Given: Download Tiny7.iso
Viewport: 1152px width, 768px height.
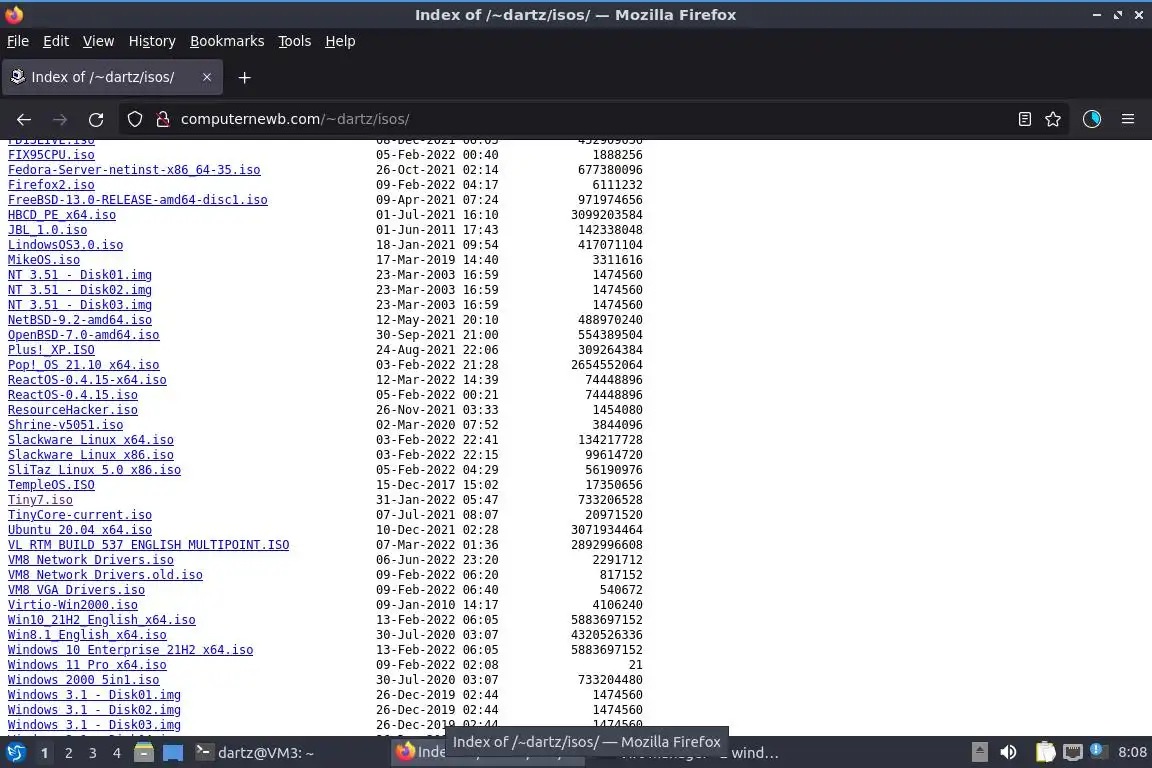Looking at the screenshot, I should [40, 500].
